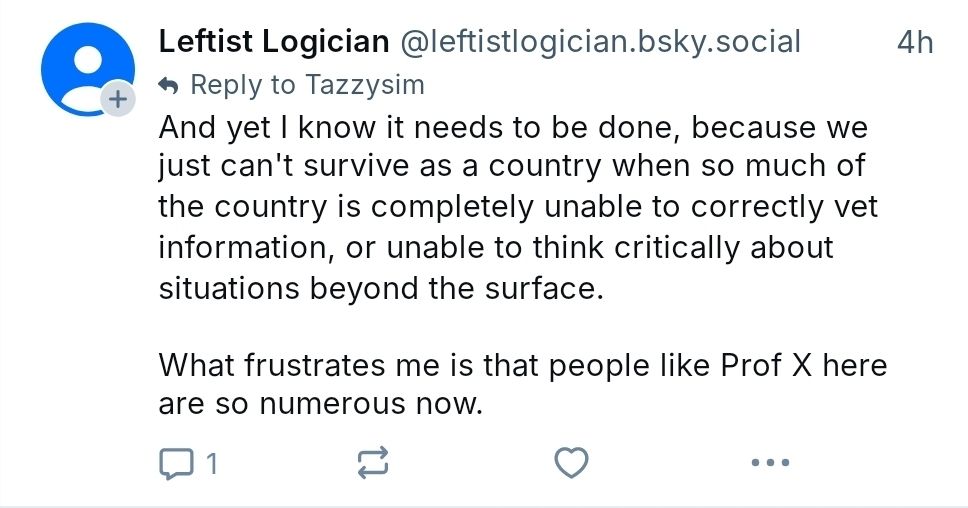Viewport: 968px width, 508px height.
Task: Like the post with the heart icon
Action: pyautogui.click(x=571, y=463)
